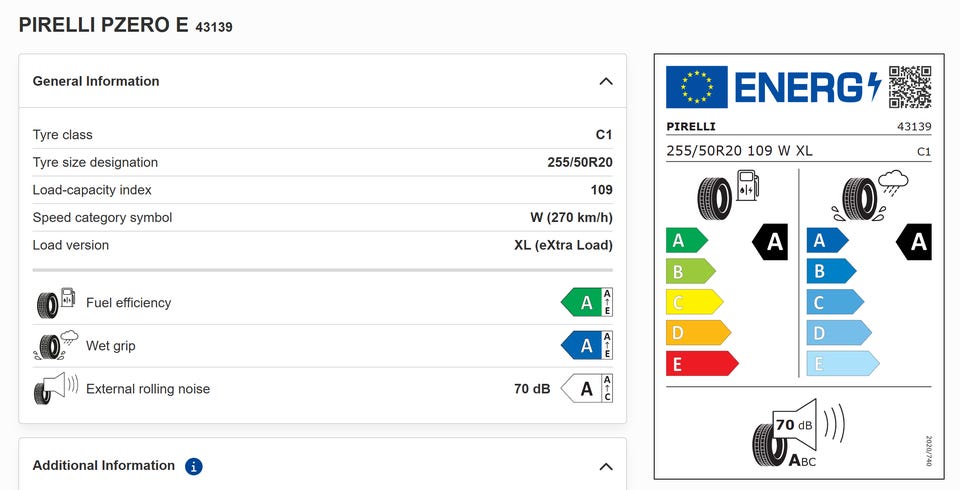960x490 pixels.
Task: Click blue C wet grip arrow
Action: (835, 302)
